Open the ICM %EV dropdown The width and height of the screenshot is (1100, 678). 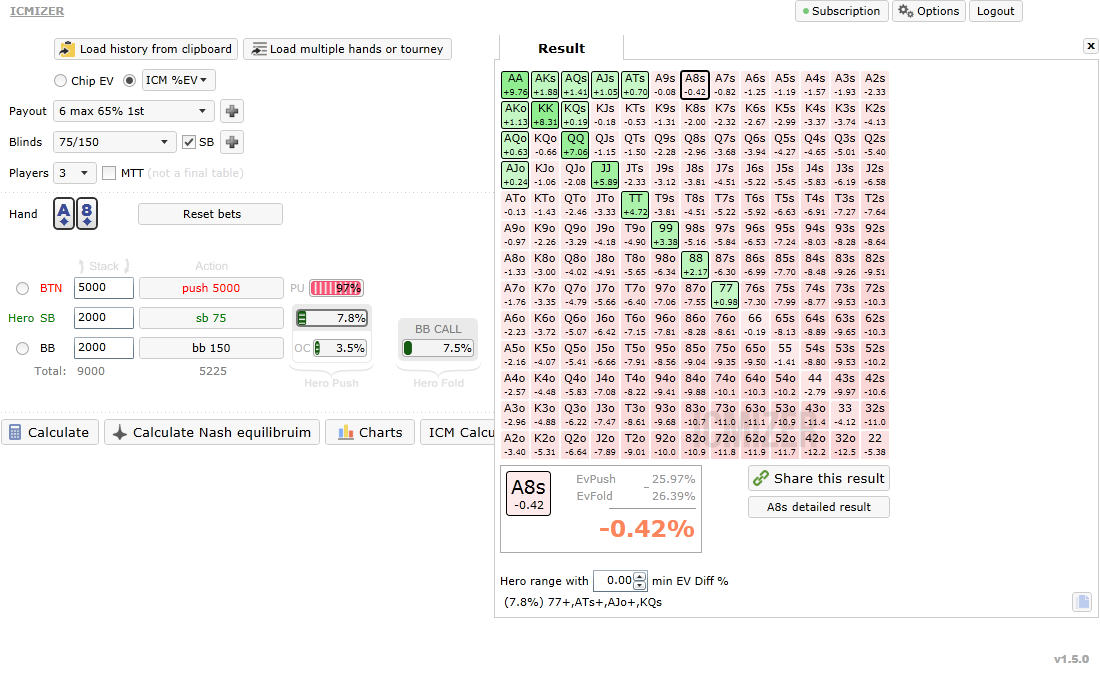tap(178, 80)
